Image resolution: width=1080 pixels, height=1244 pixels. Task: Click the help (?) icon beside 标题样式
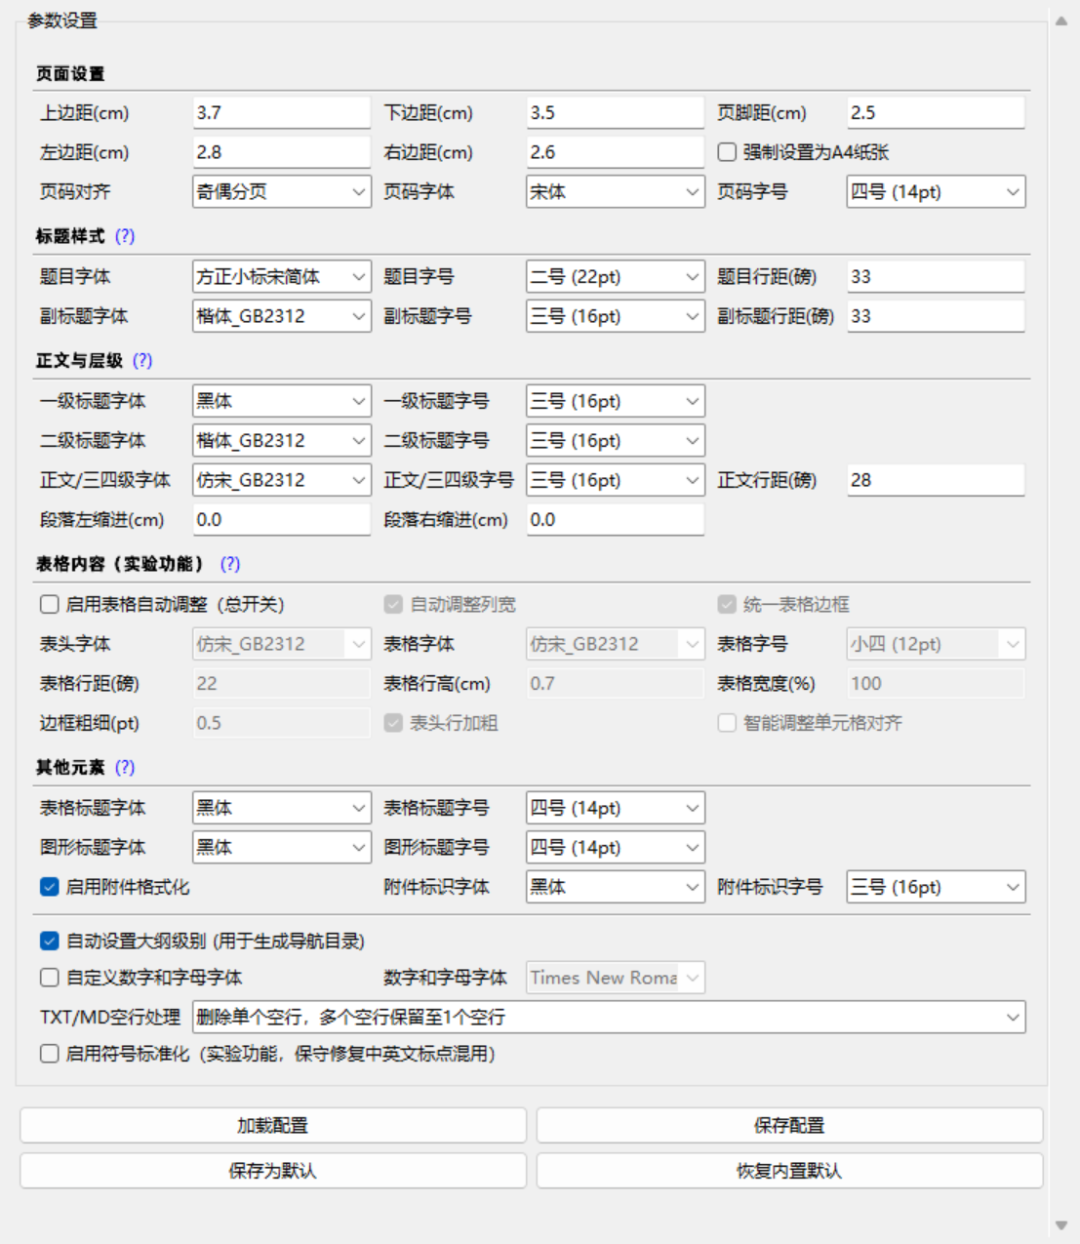click(124, 236)
